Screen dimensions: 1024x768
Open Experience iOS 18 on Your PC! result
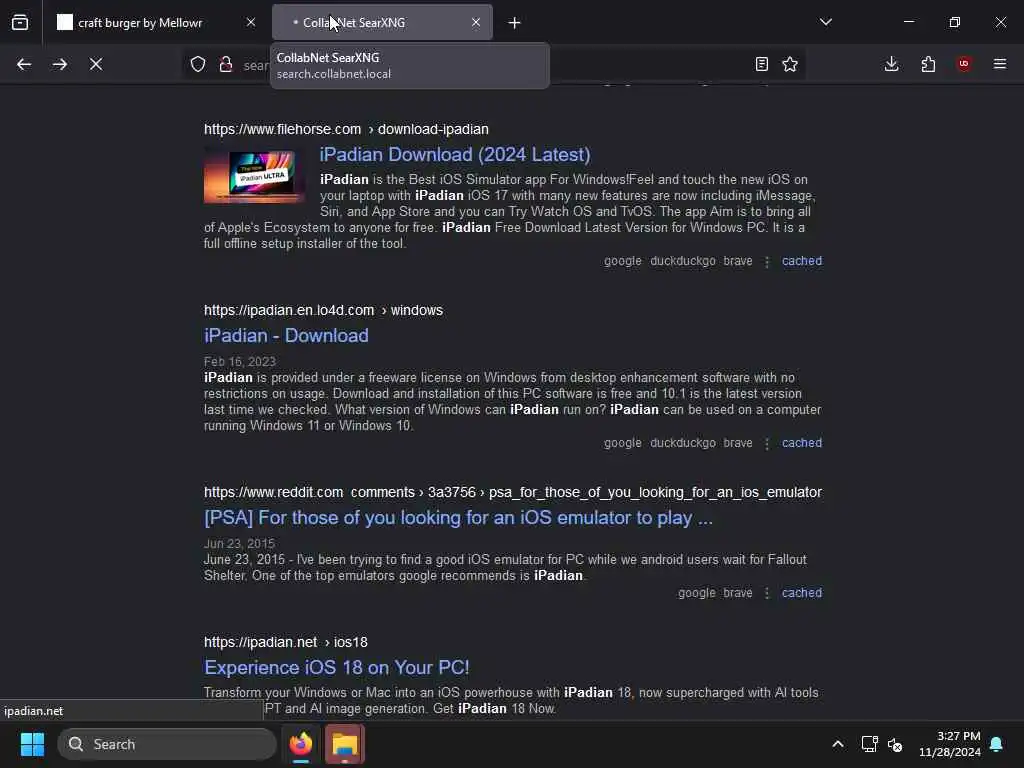[x=336, y=668]
